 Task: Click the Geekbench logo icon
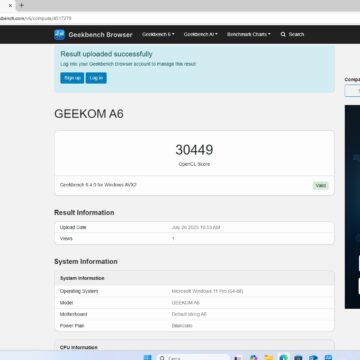[59, 34]
